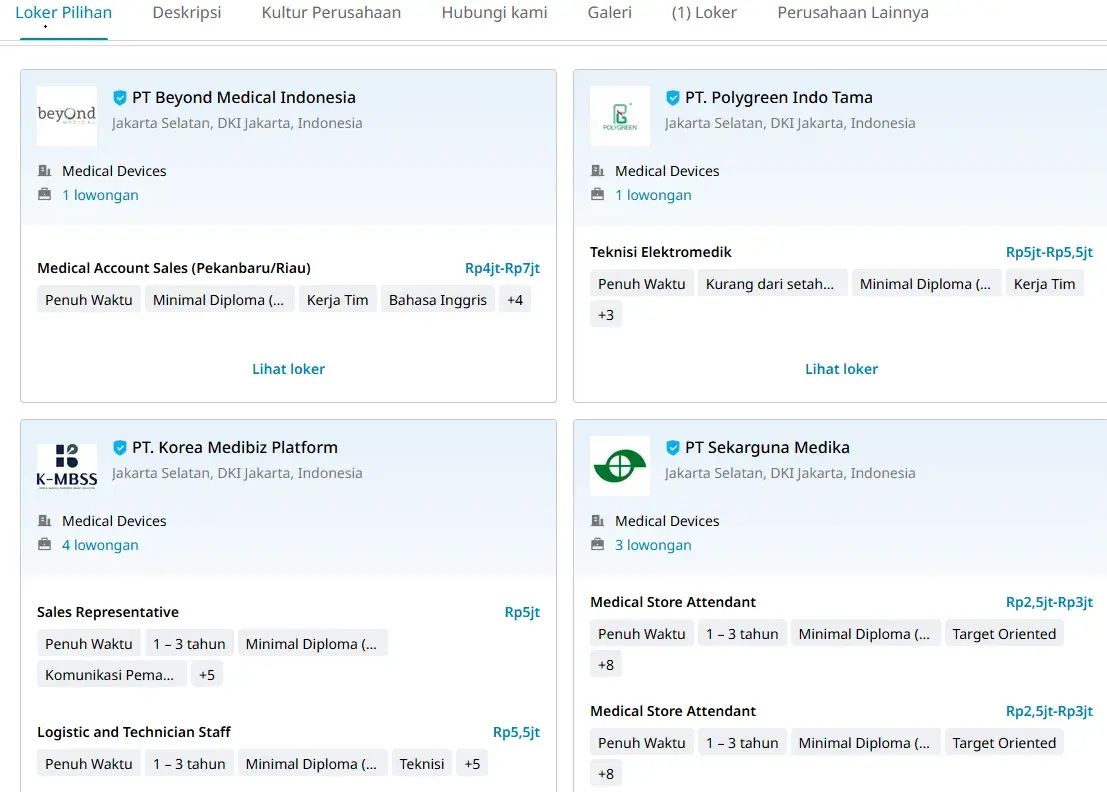
Task: Click the K-MBSS company logo
Action: [67, 466]
